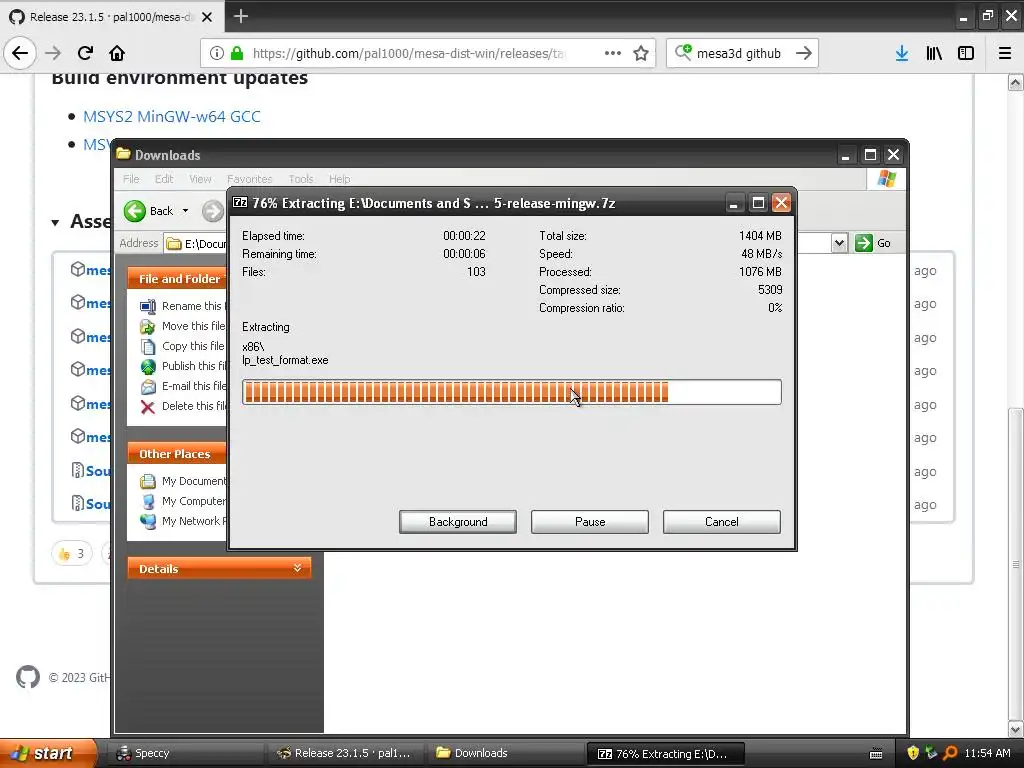Select E-mail this file task
Image resolution: width=1024 pixels, height=768 pixels.
[x=184, y=386]
